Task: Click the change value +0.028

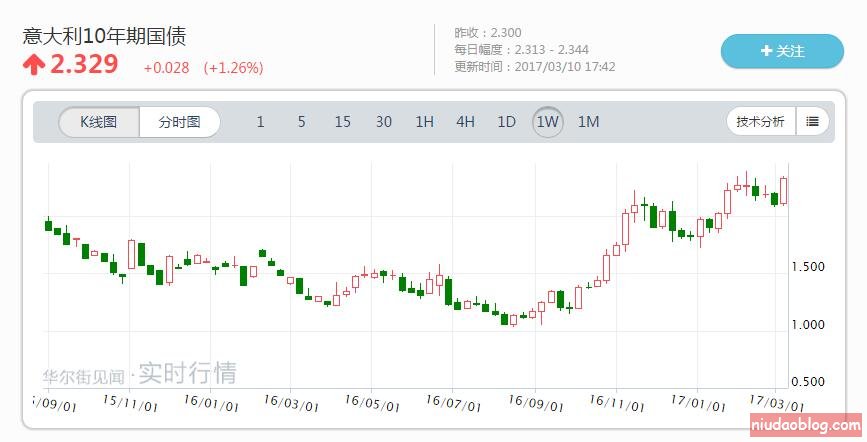Action: click(166, 68)
